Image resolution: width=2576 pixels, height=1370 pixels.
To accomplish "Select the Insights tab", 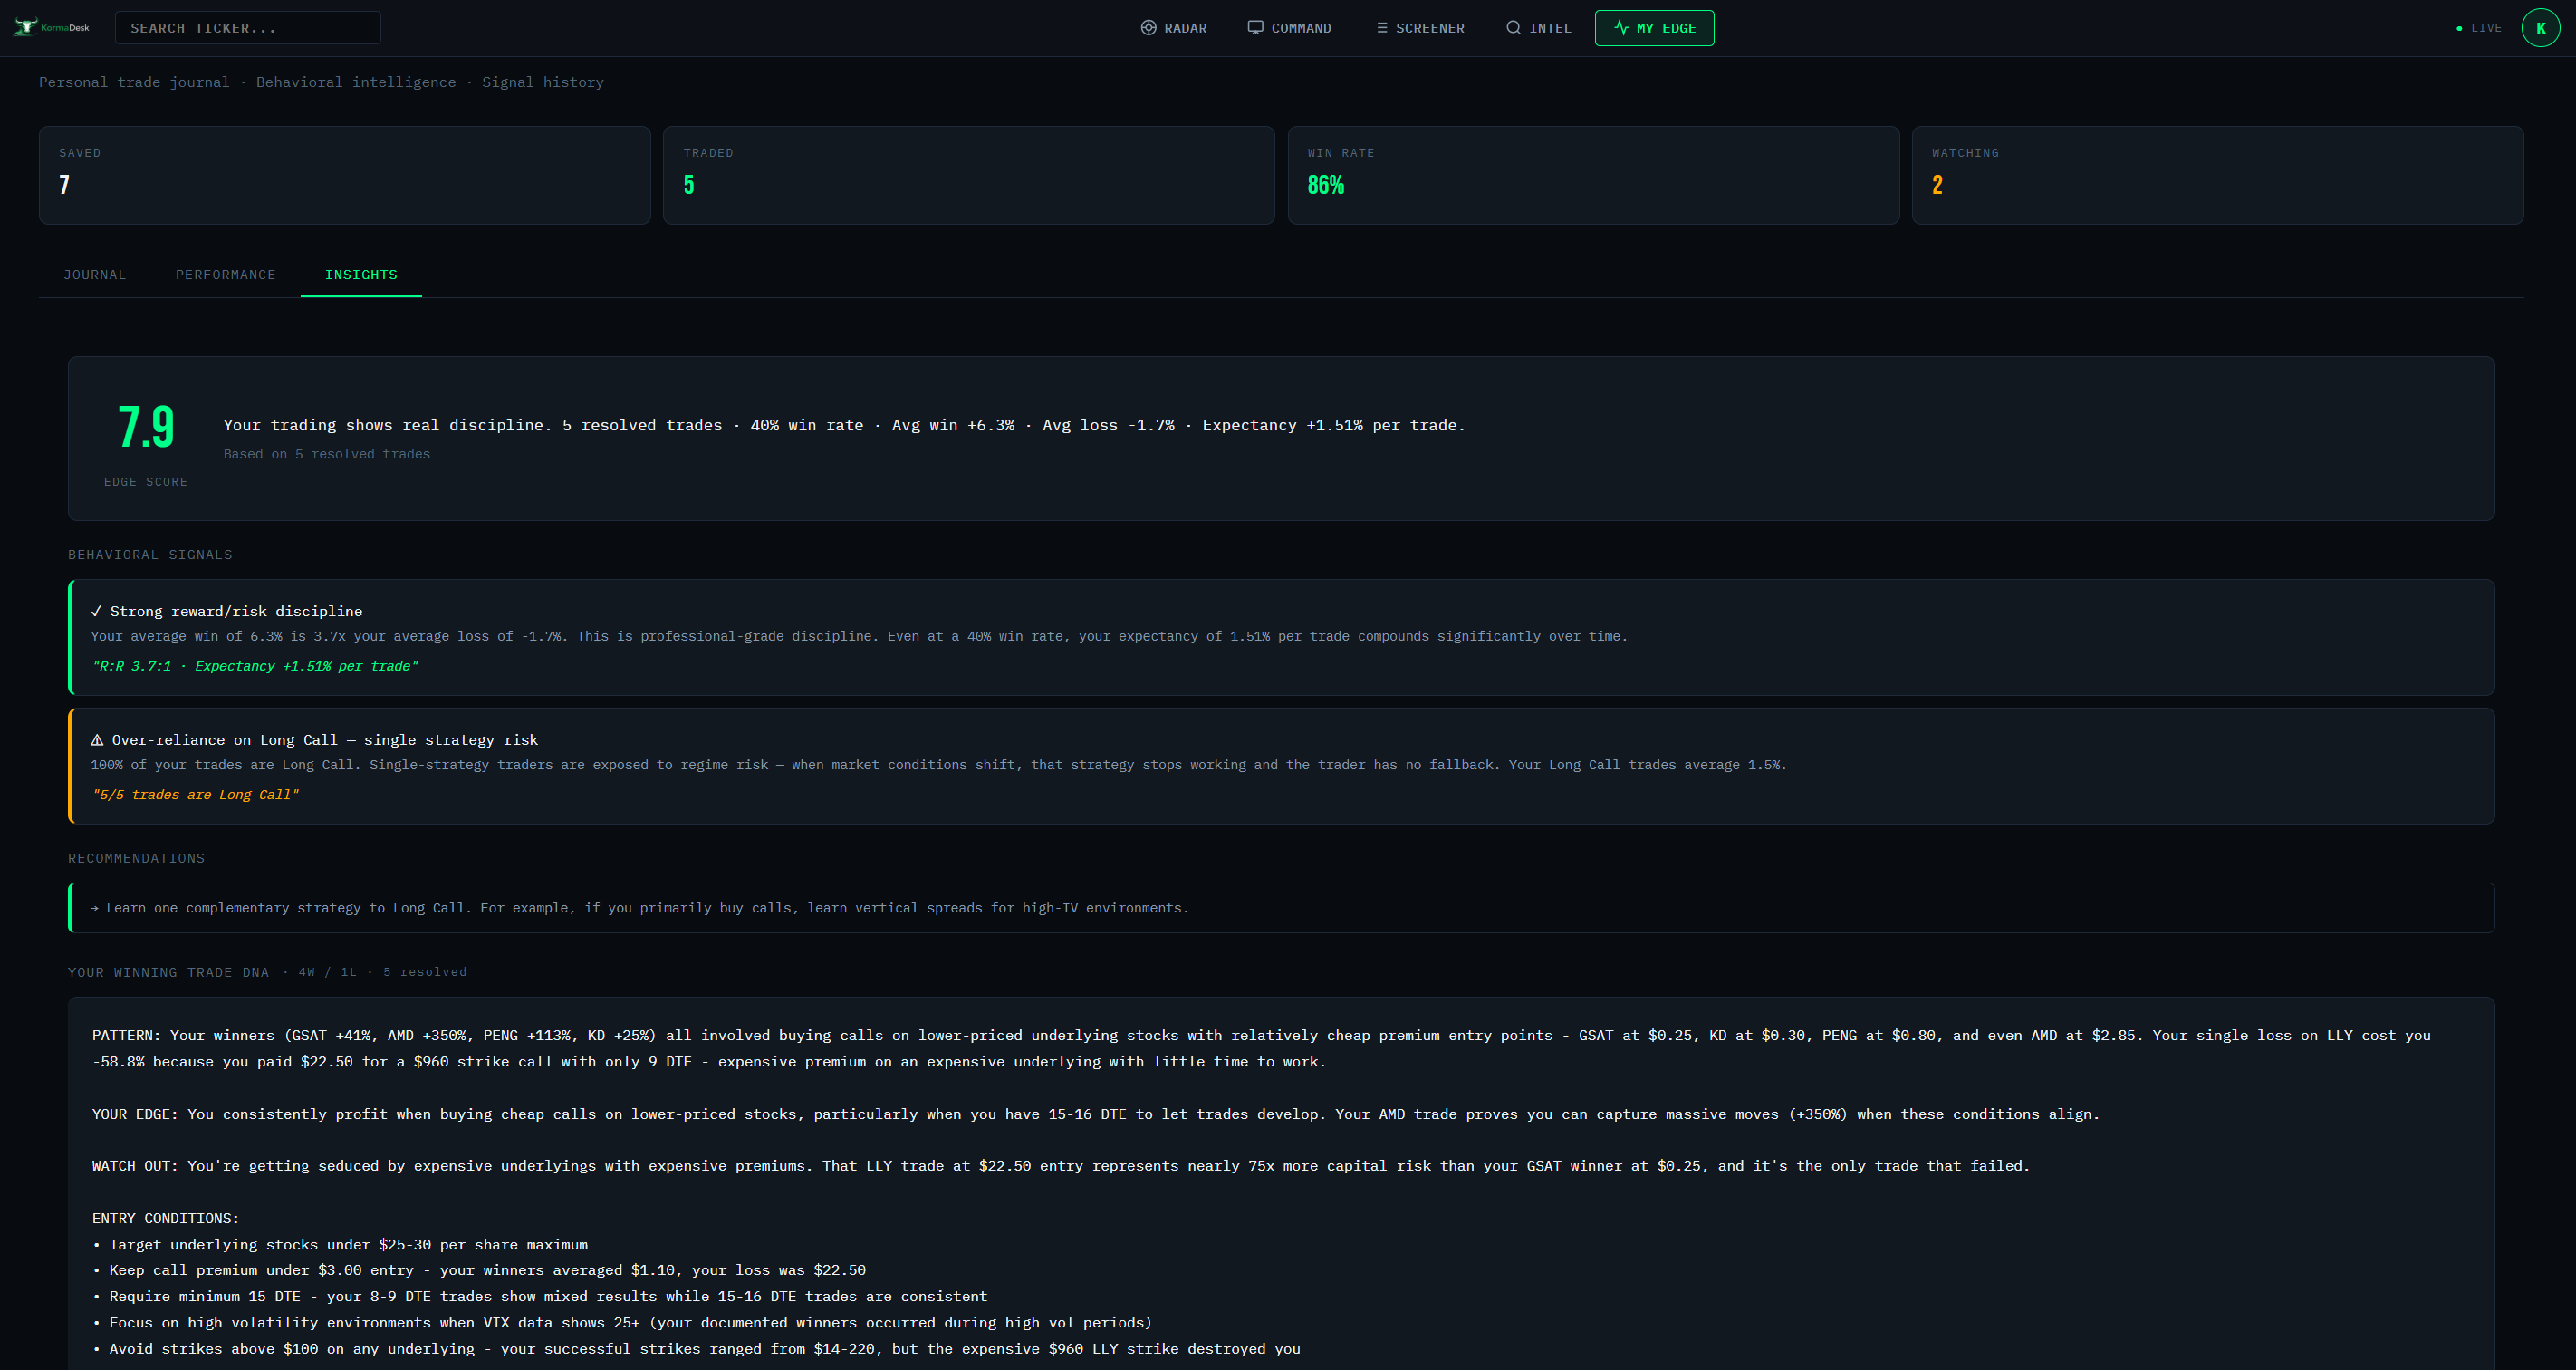I will pyautogui.click(x=361, y=275).
